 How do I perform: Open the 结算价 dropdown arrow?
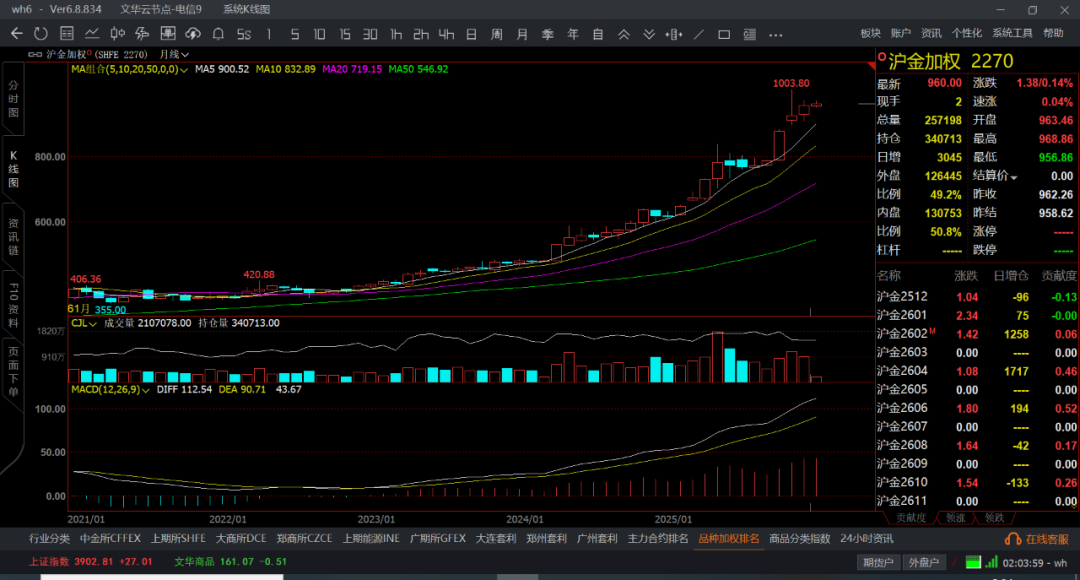point(1013,177)
